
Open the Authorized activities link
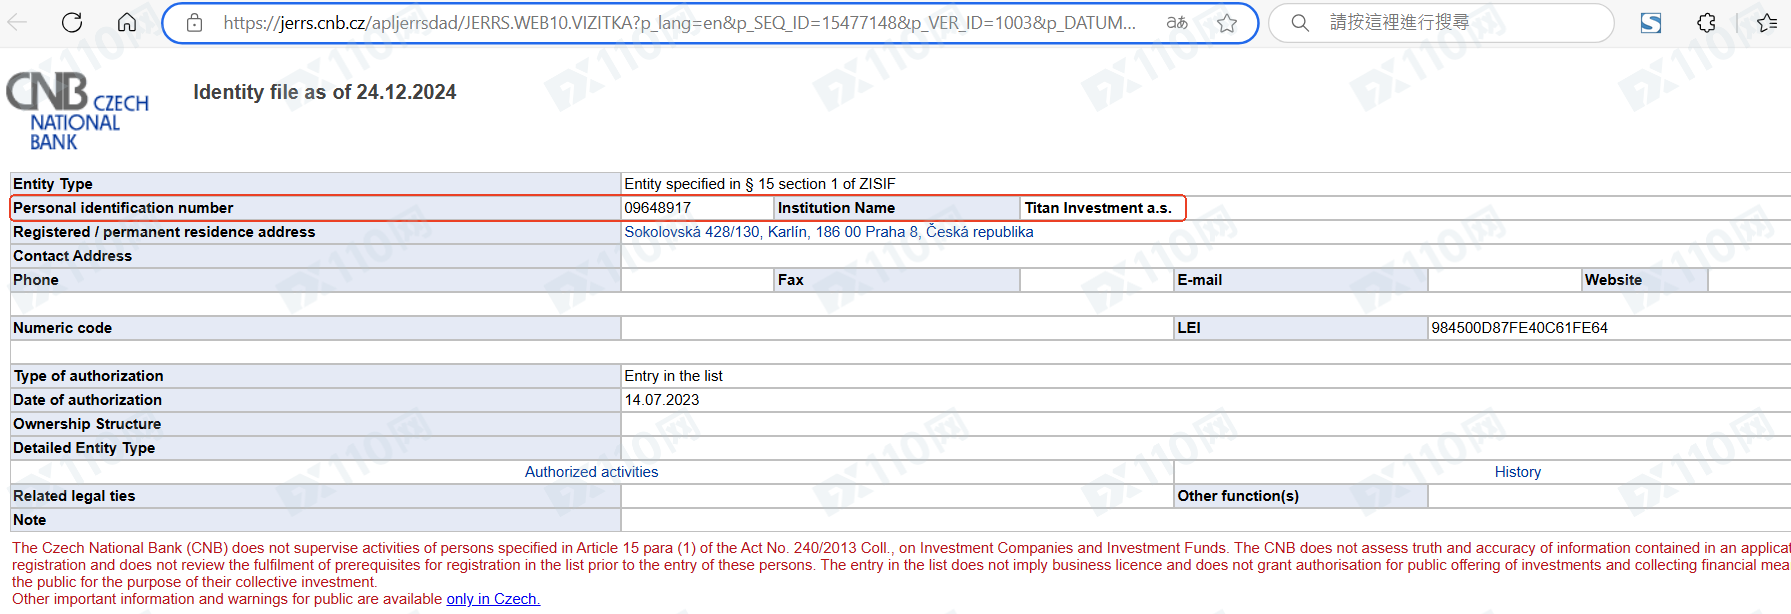coord(592,472)
